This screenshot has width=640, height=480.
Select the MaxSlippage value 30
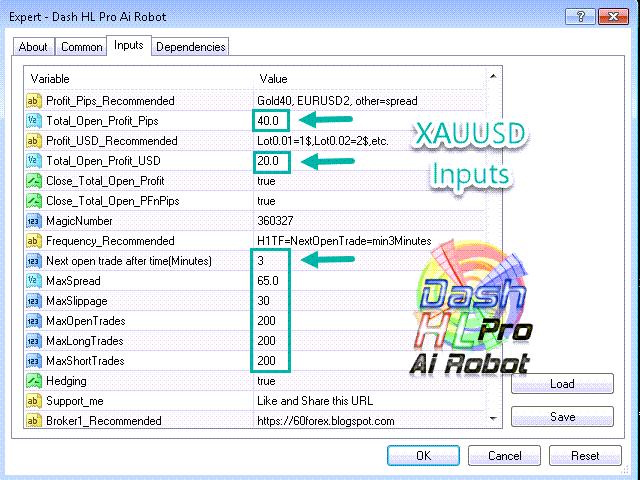pos(263,301)
